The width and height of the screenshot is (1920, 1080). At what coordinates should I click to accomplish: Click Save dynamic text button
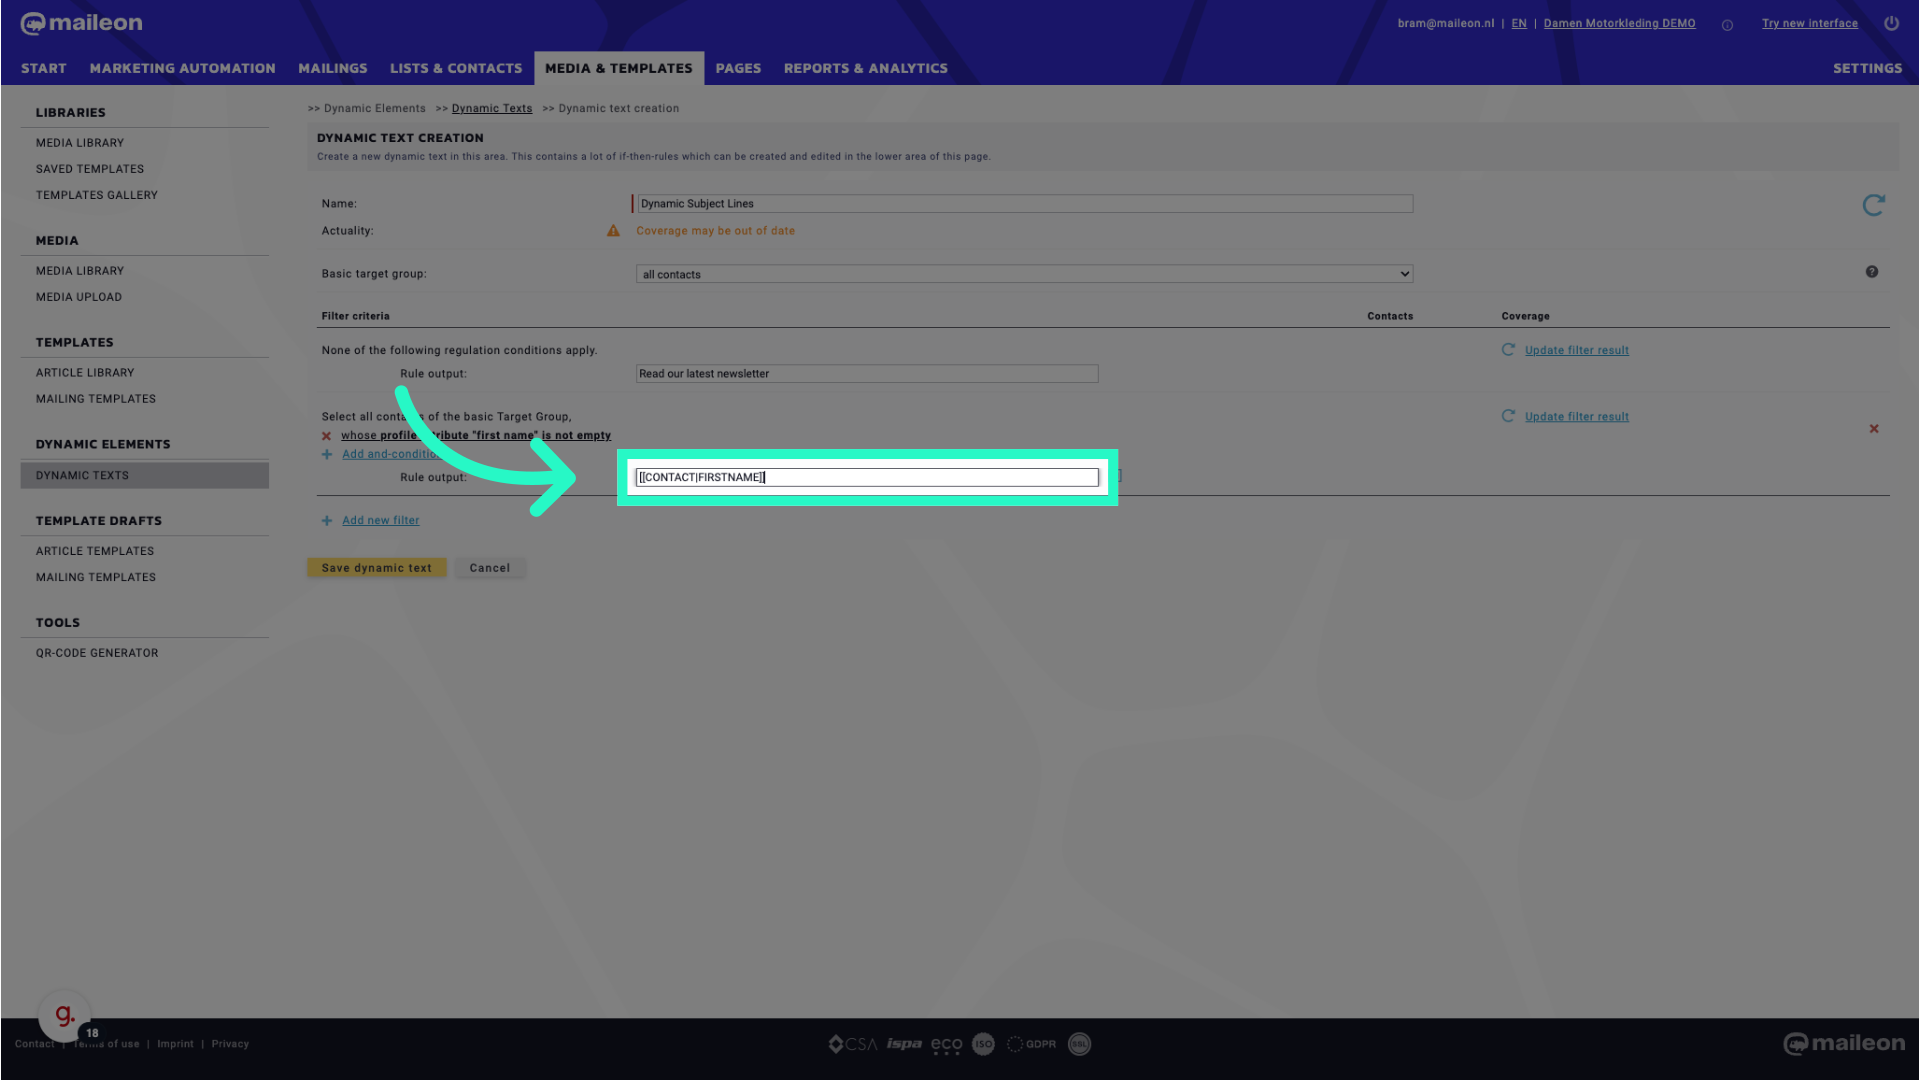(x=377, y=568)
